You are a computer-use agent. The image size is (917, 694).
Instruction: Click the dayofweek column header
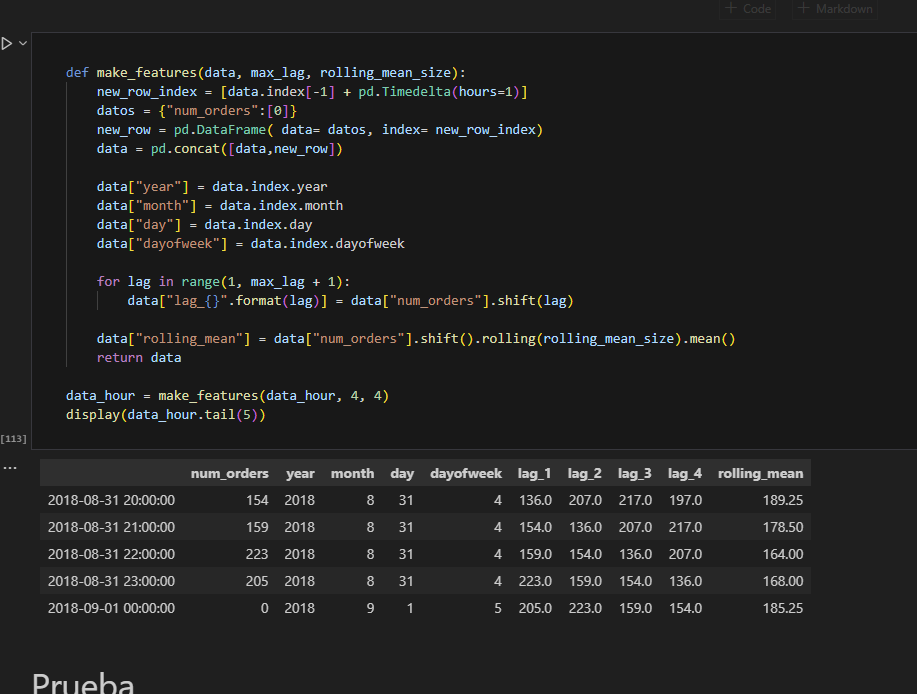465,474
